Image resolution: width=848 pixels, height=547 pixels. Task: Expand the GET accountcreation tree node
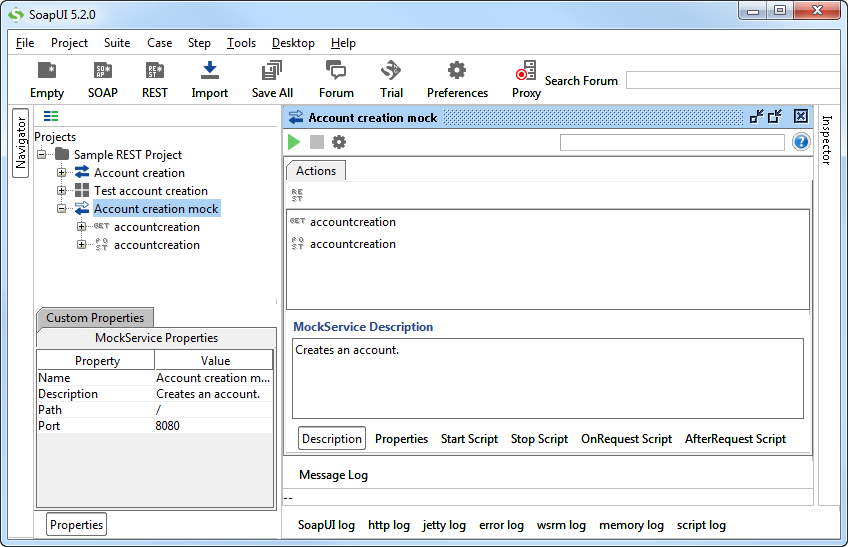coord(81,227)
